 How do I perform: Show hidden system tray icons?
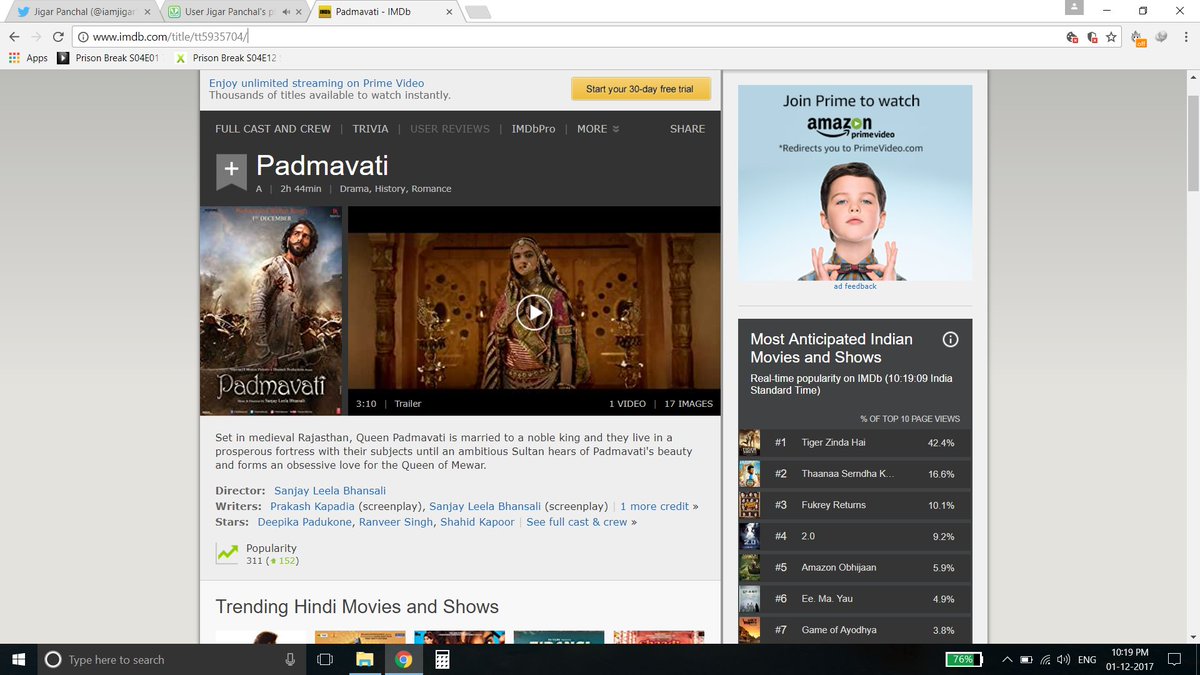pyautogui.click(x=1007, y=660)
